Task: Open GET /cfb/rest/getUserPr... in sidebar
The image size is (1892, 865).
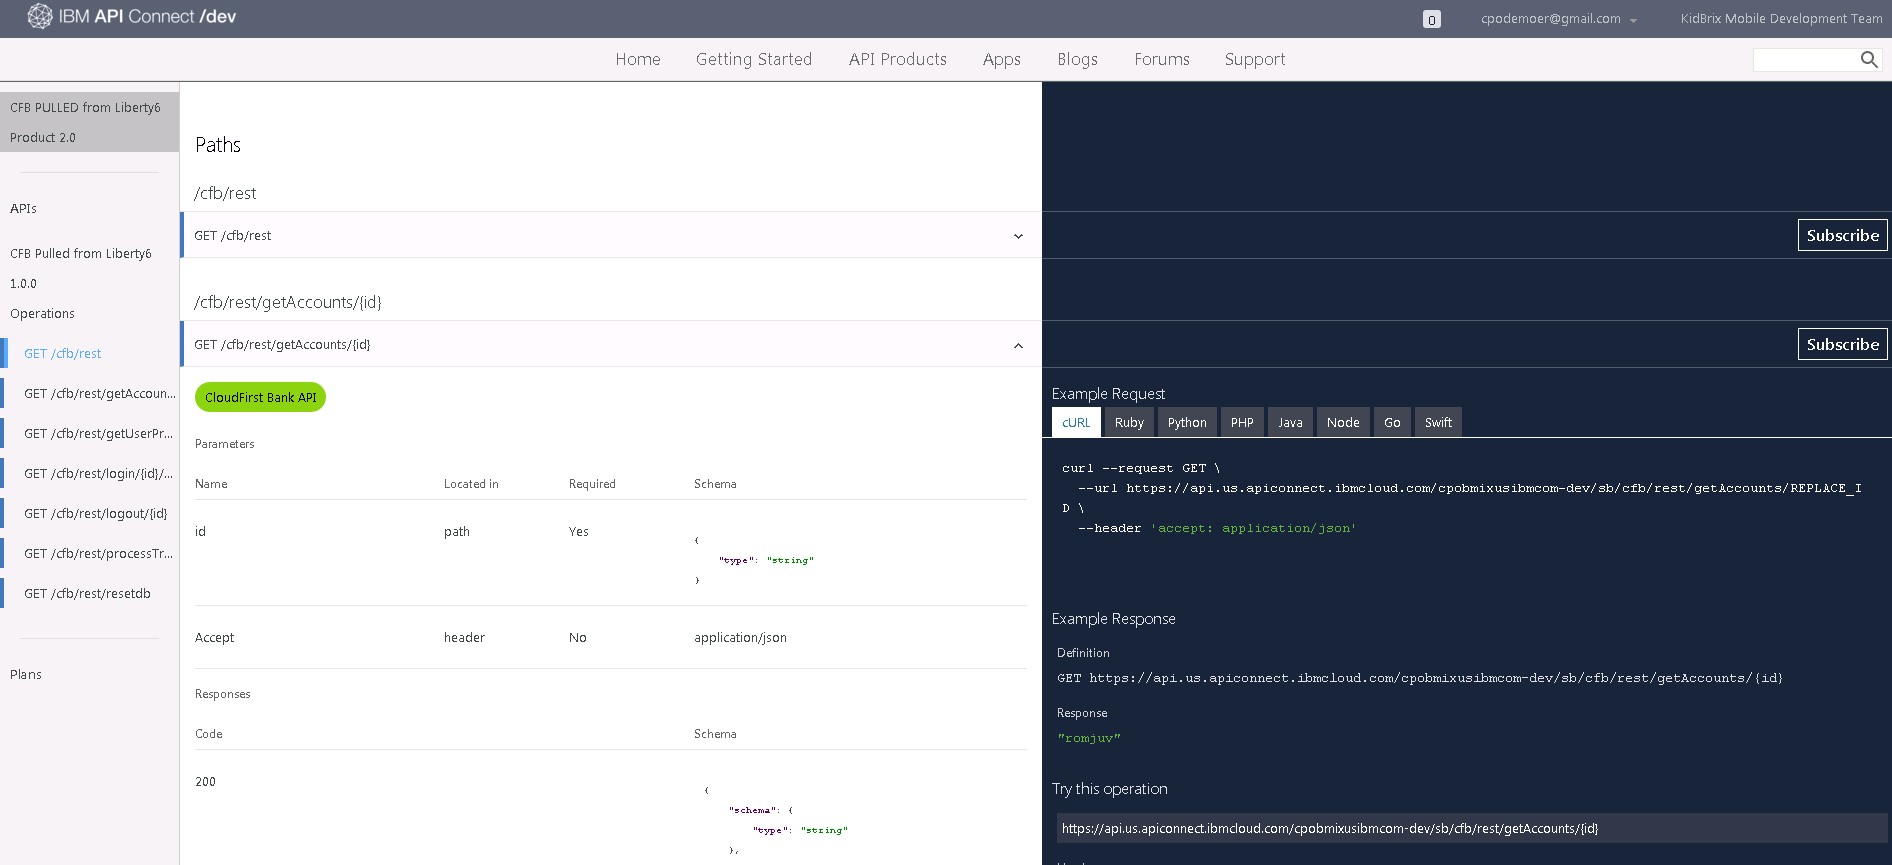Action: tap(98, 434)
